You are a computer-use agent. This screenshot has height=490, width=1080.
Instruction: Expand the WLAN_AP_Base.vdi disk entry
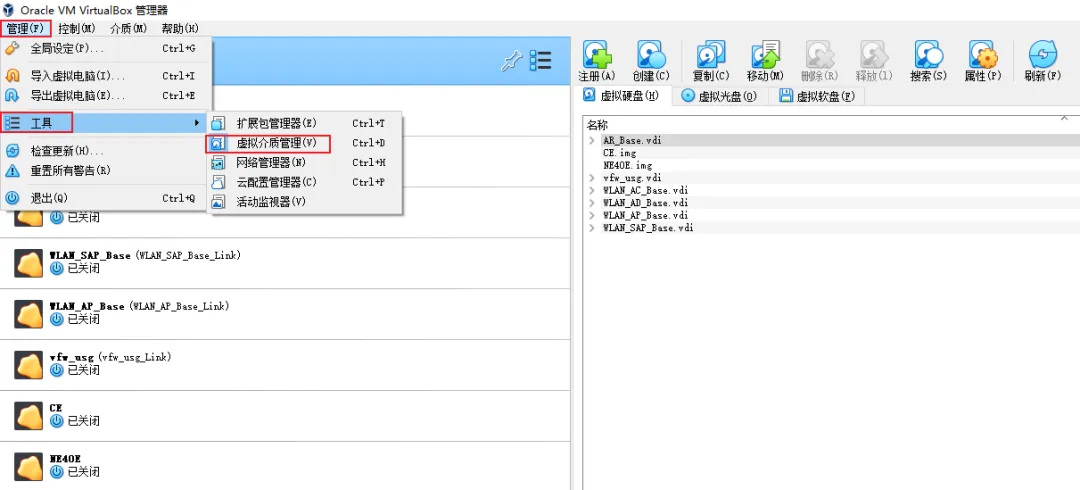click(592, 215)
